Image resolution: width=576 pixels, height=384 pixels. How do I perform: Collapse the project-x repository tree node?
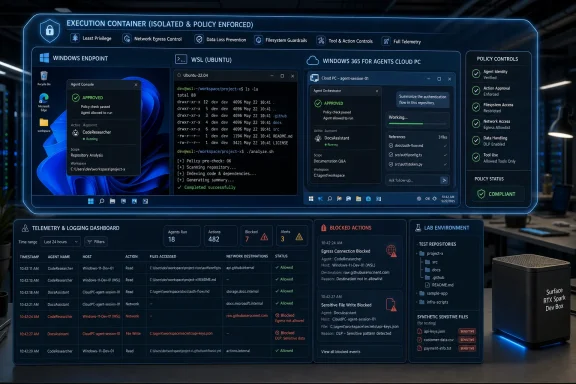point(418,254)
